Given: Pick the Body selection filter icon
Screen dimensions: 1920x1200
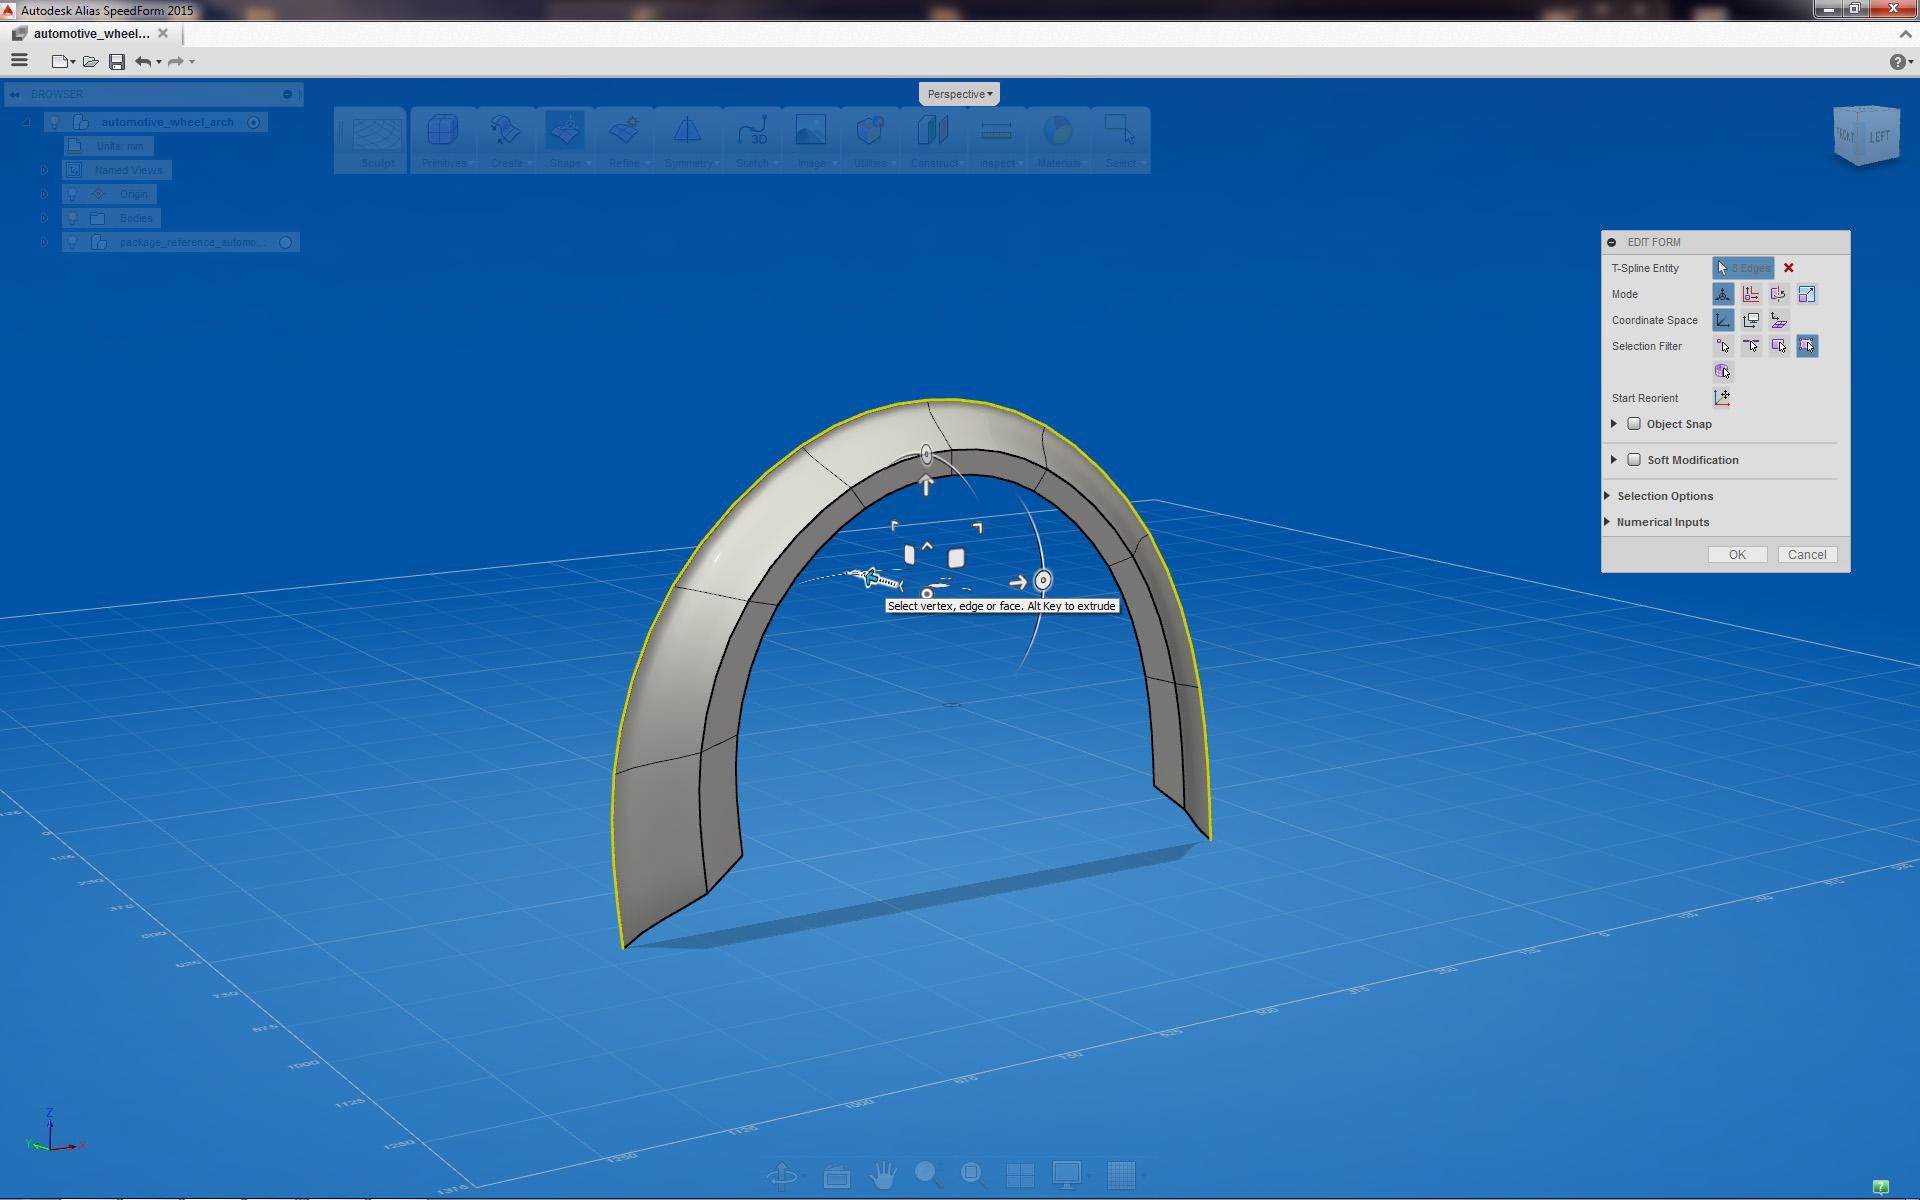Looking at the screenshot, I should [x=1723, y=372].
